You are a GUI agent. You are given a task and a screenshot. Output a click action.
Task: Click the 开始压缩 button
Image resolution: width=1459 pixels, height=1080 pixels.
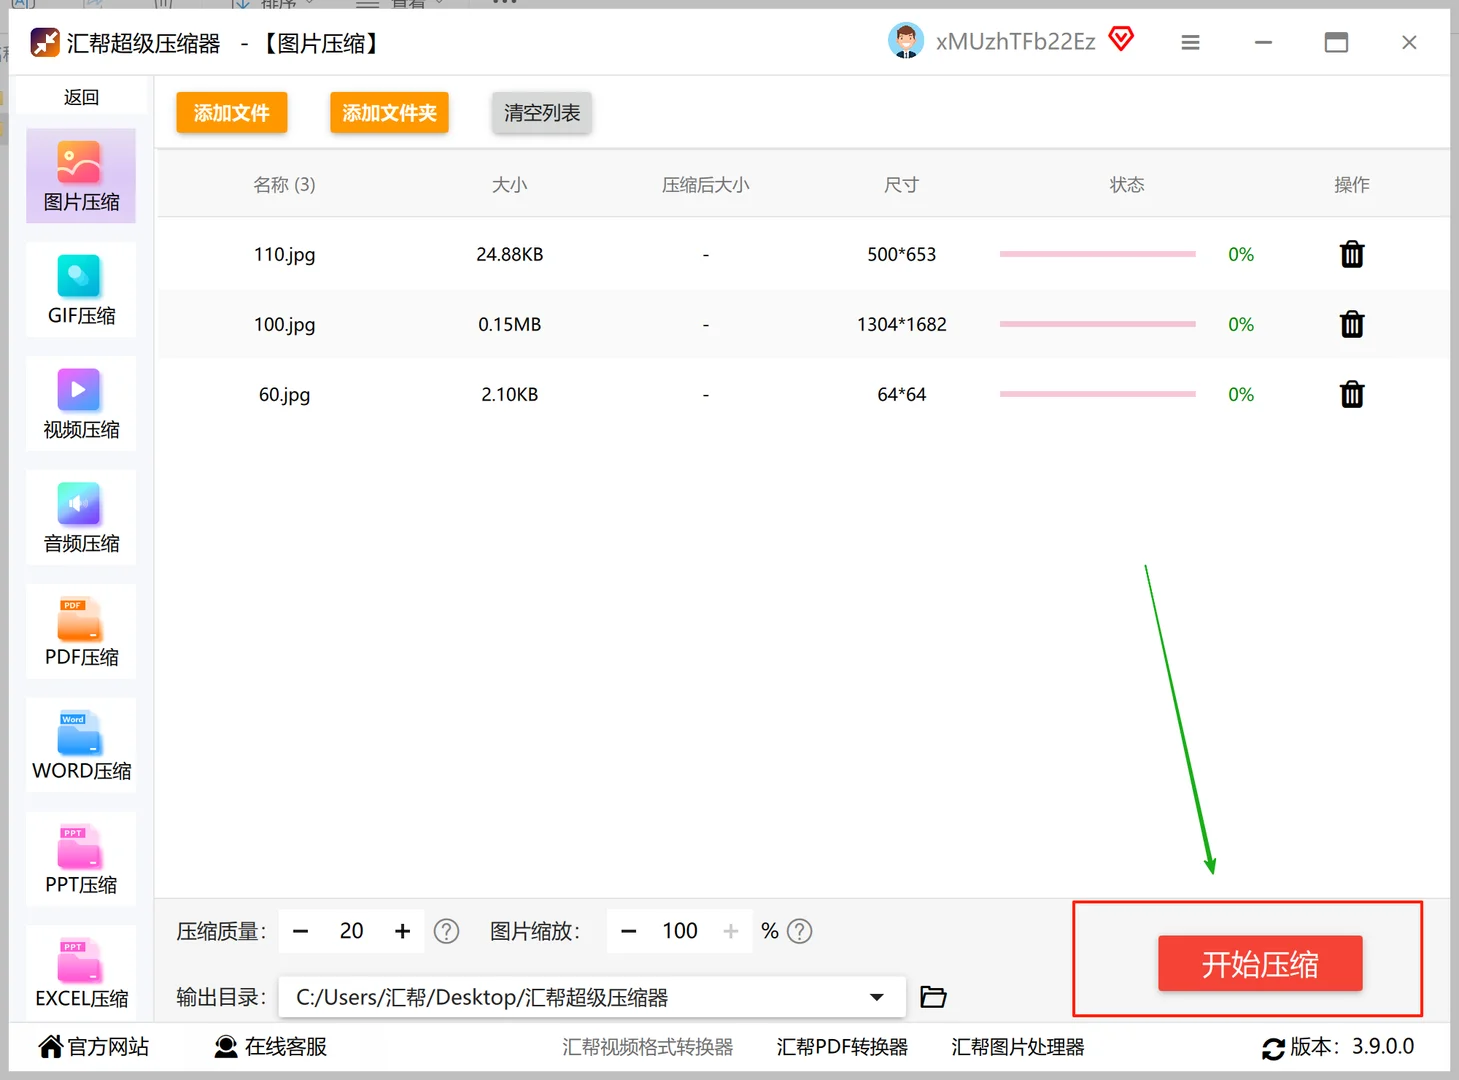[1260, 963]
